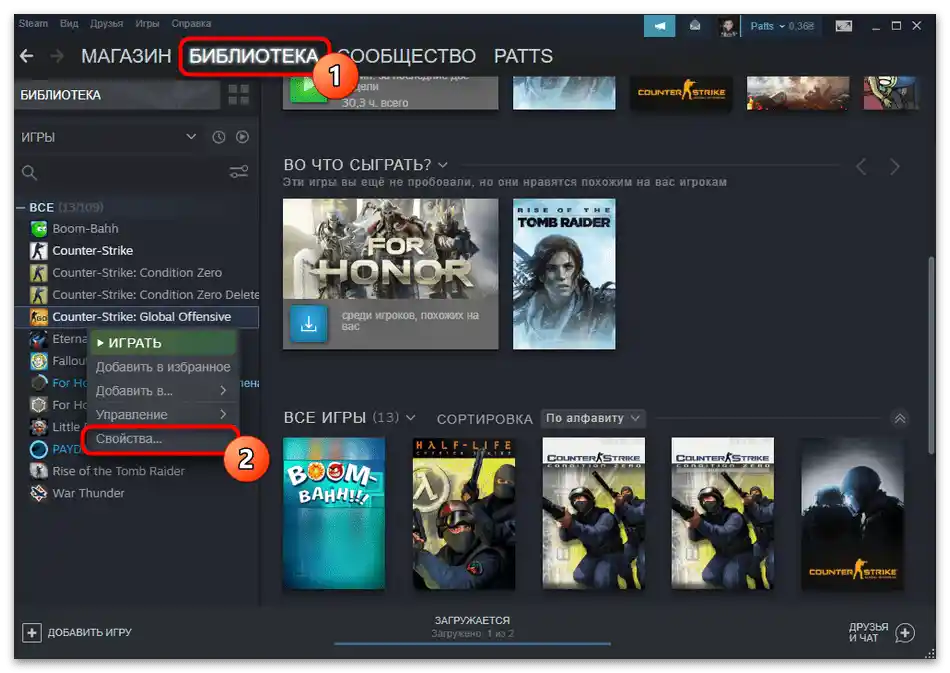Open the Друзья menu
This screenshot has width=950, height=673.
[x=107, y=24]
